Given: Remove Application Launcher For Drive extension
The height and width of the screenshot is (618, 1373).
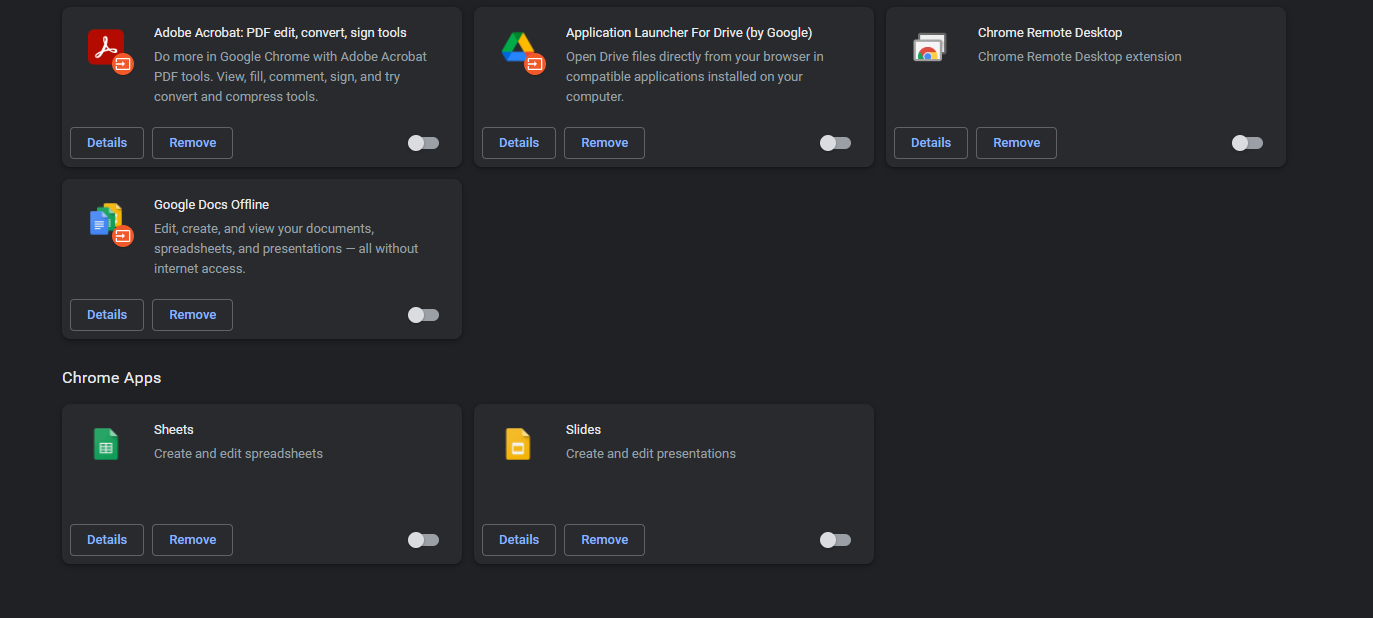Looking at the screenshot, I should pyautogui.click(x=604, y=143).
